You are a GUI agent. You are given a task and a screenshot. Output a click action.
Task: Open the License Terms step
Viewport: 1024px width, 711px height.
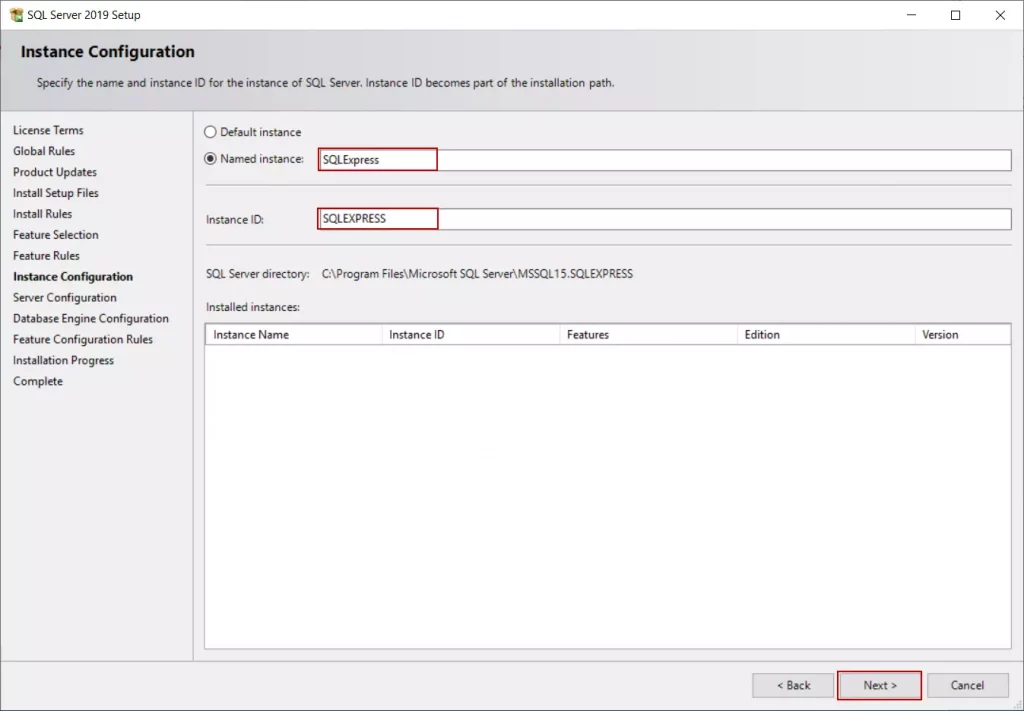48,130
